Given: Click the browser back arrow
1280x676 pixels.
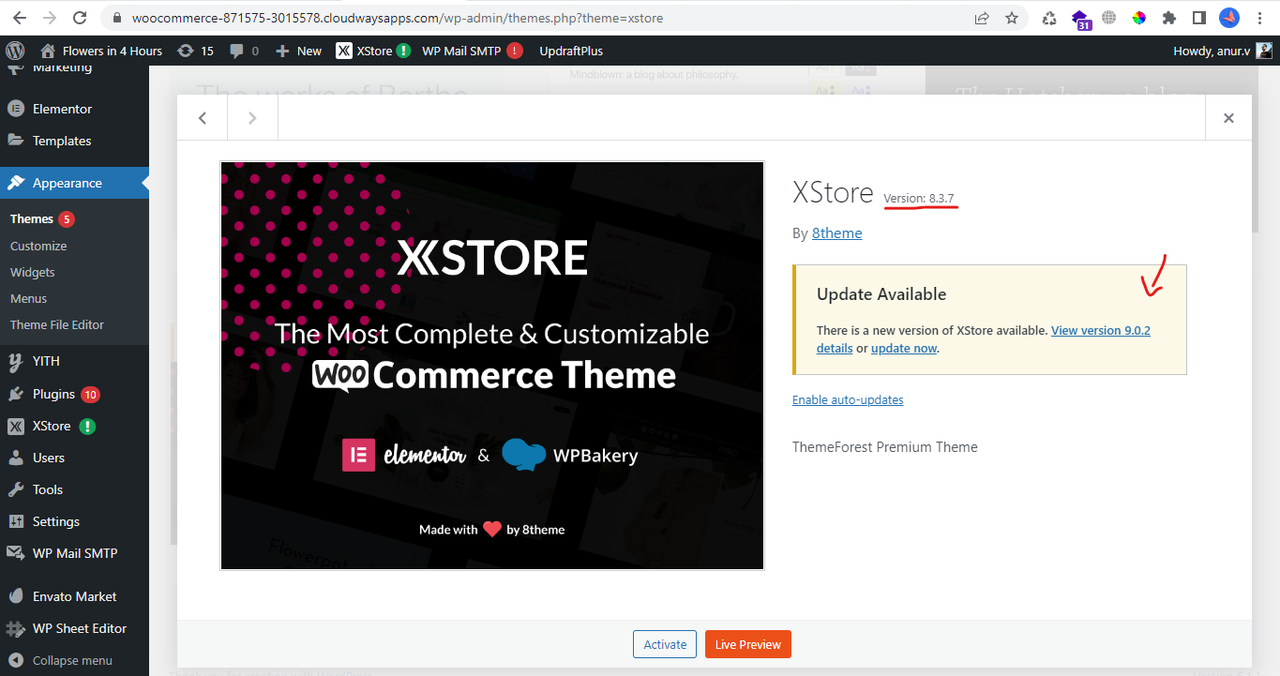Looking at the screenshot, I should tap(20, 18).
